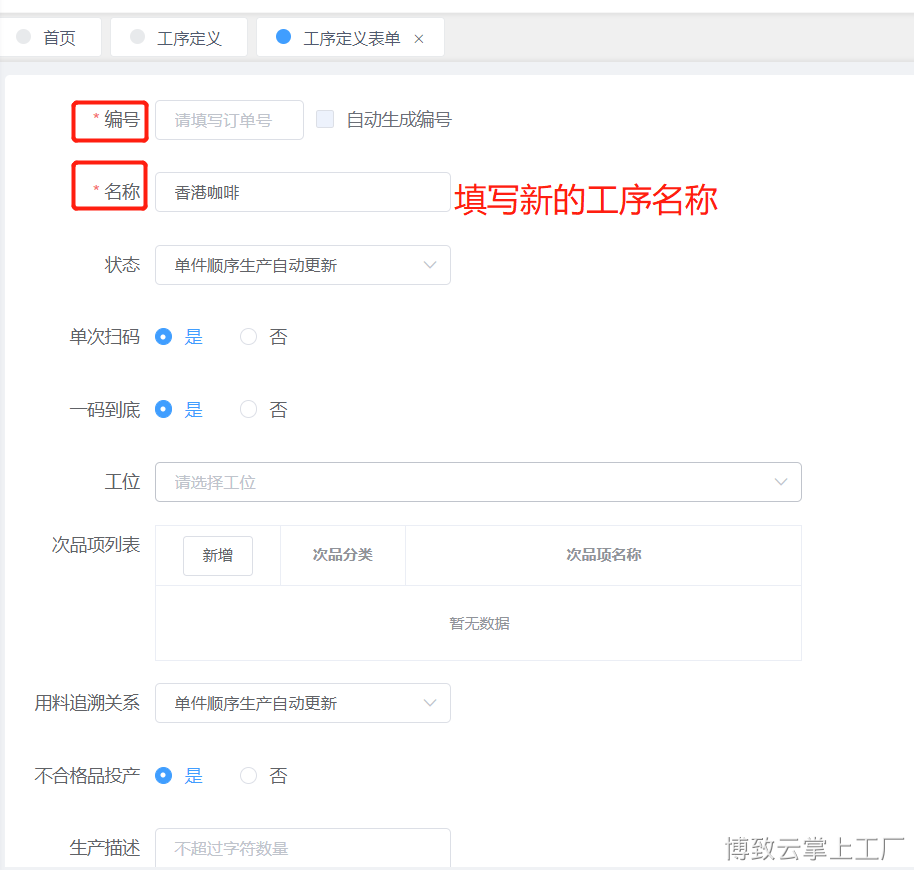
Task: Choose 是 for 一码到底
Action: 164,409
